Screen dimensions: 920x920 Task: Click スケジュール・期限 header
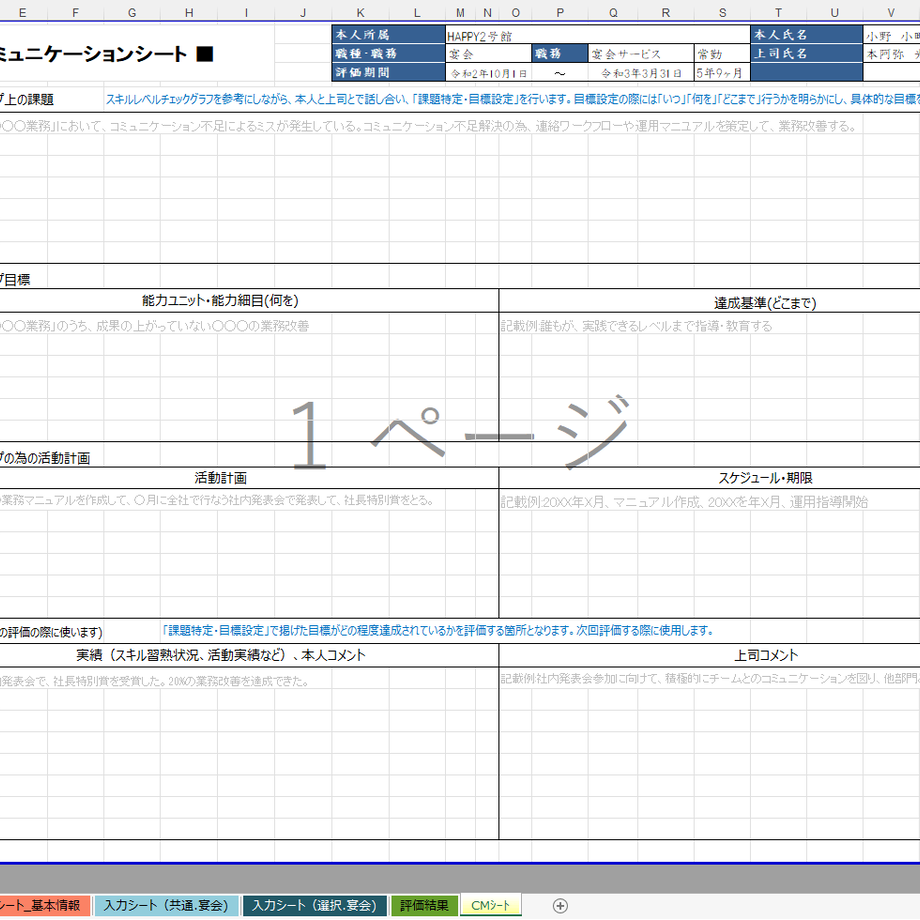click(x=765, y=478)
